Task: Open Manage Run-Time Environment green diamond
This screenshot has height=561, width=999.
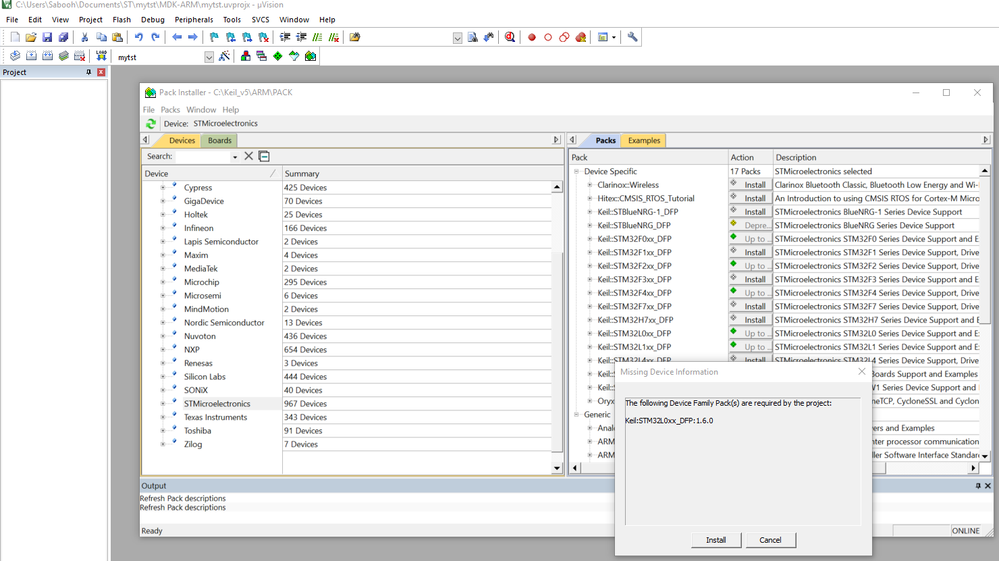Action: point(278,57)
